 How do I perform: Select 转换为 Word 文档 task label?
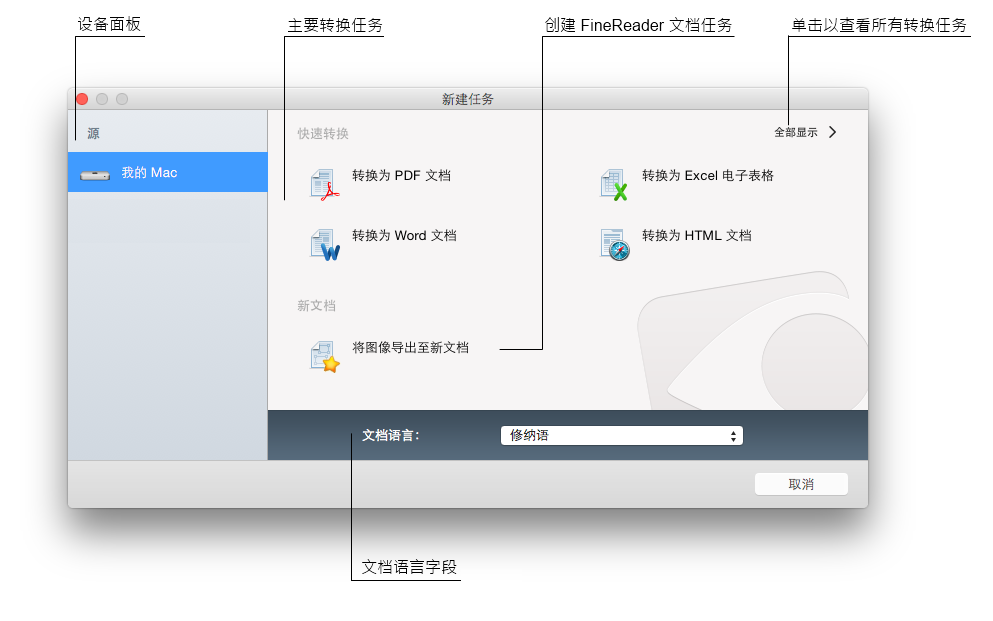pyautogui.click(x=404, y=235)
